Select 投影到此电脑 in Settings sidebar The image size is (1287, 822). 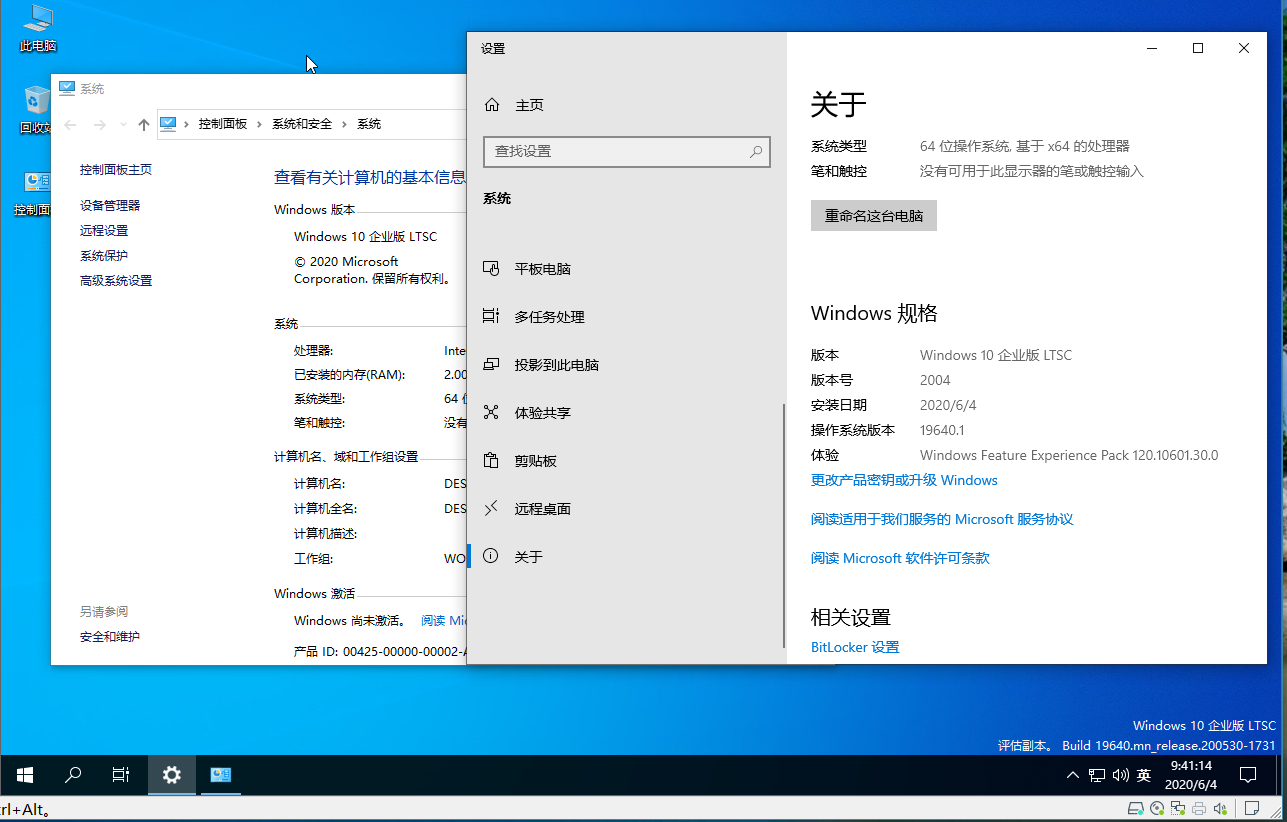coord(625,365)
